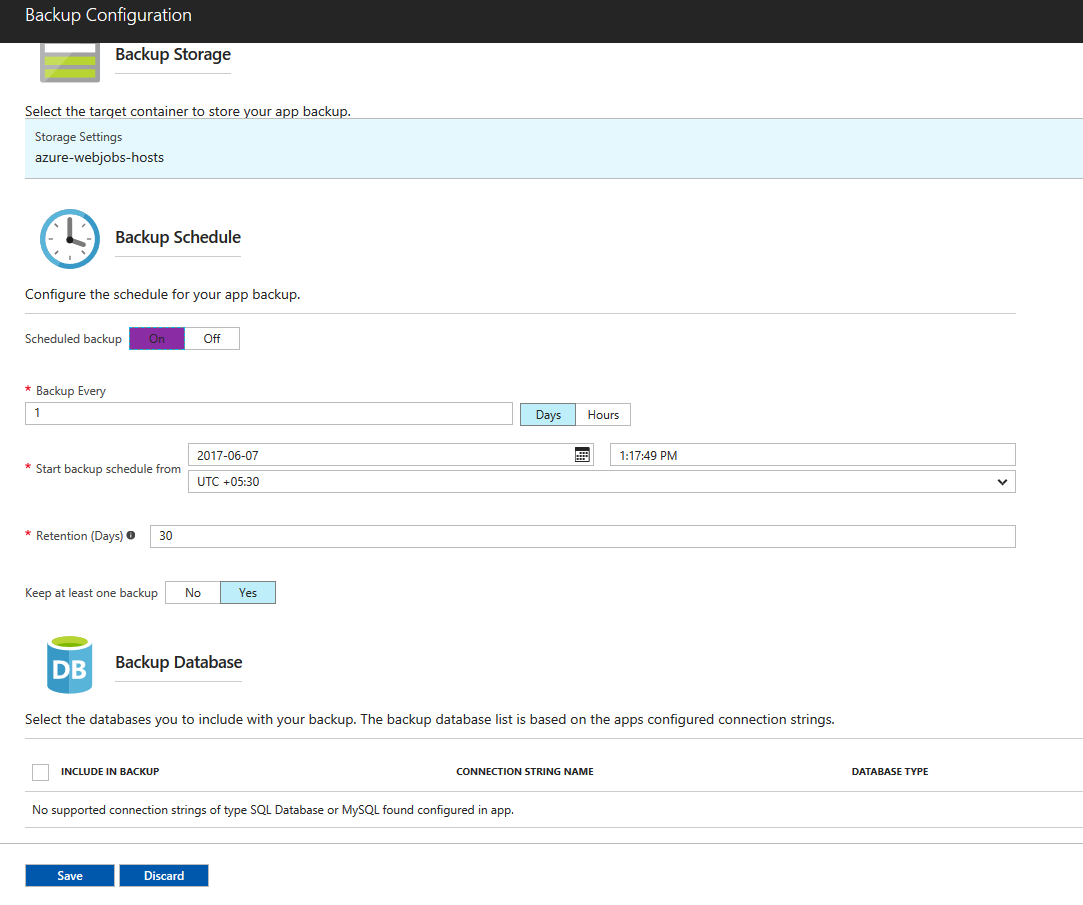Click the Retention info icon
Viewport: 1083px width, 905px height.
click(x=131, y=536)
